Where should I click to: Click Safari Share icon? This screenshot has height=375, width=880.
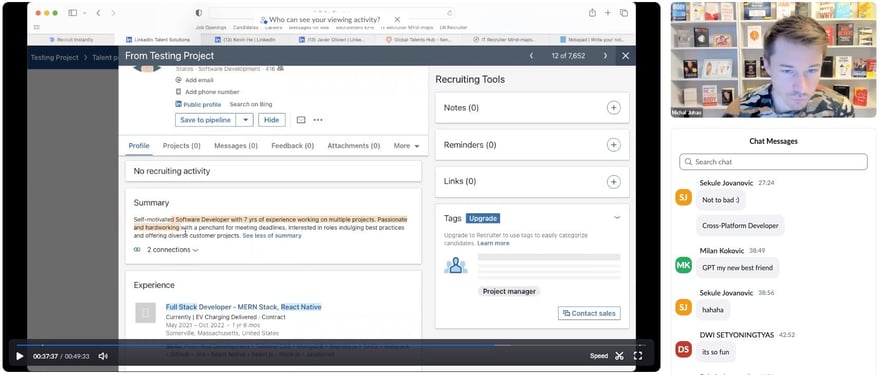point(592,13)
